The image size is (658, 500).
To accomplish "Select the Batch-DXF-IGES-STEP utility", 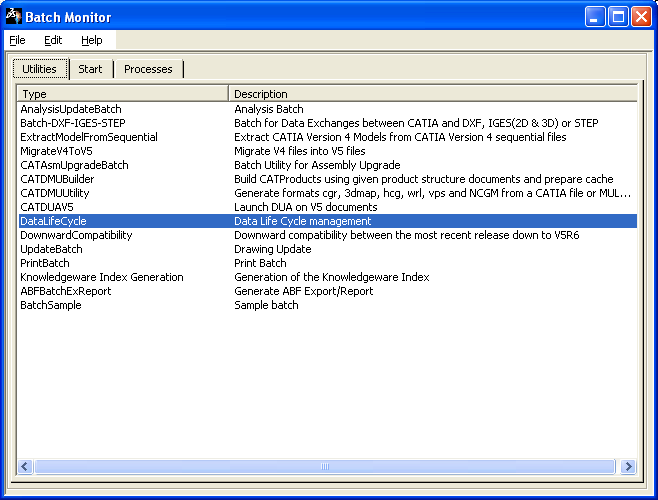I will pyautogui.click(x=73, y=123).
